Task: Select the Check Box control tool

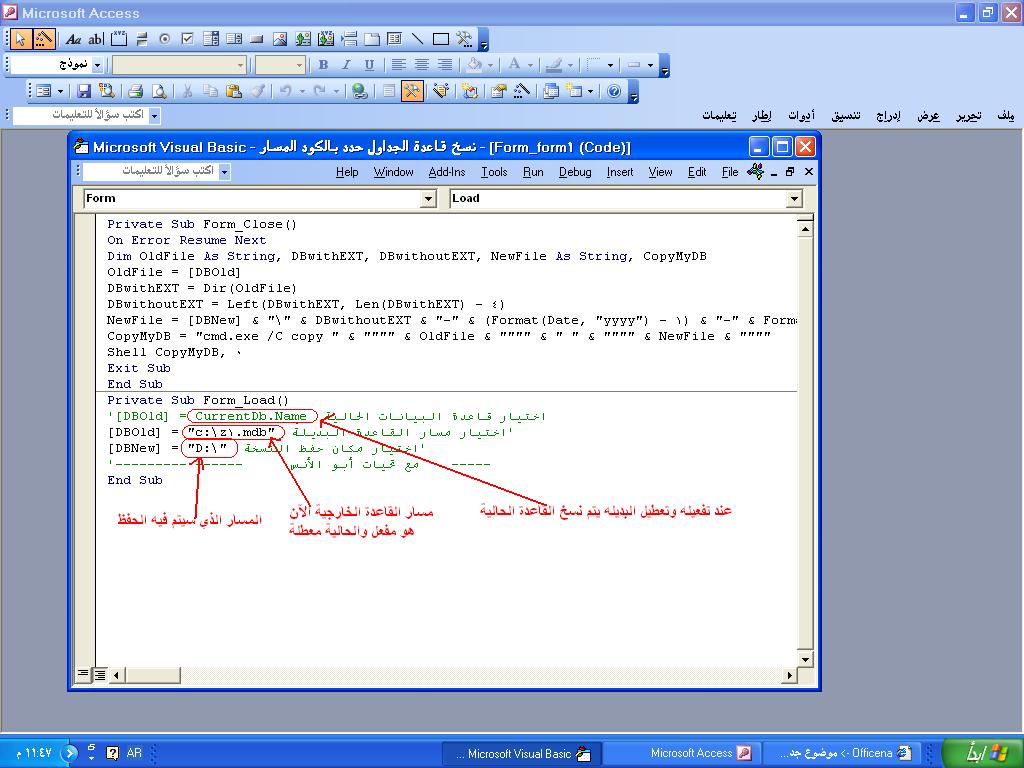Action: coord(187,39)
